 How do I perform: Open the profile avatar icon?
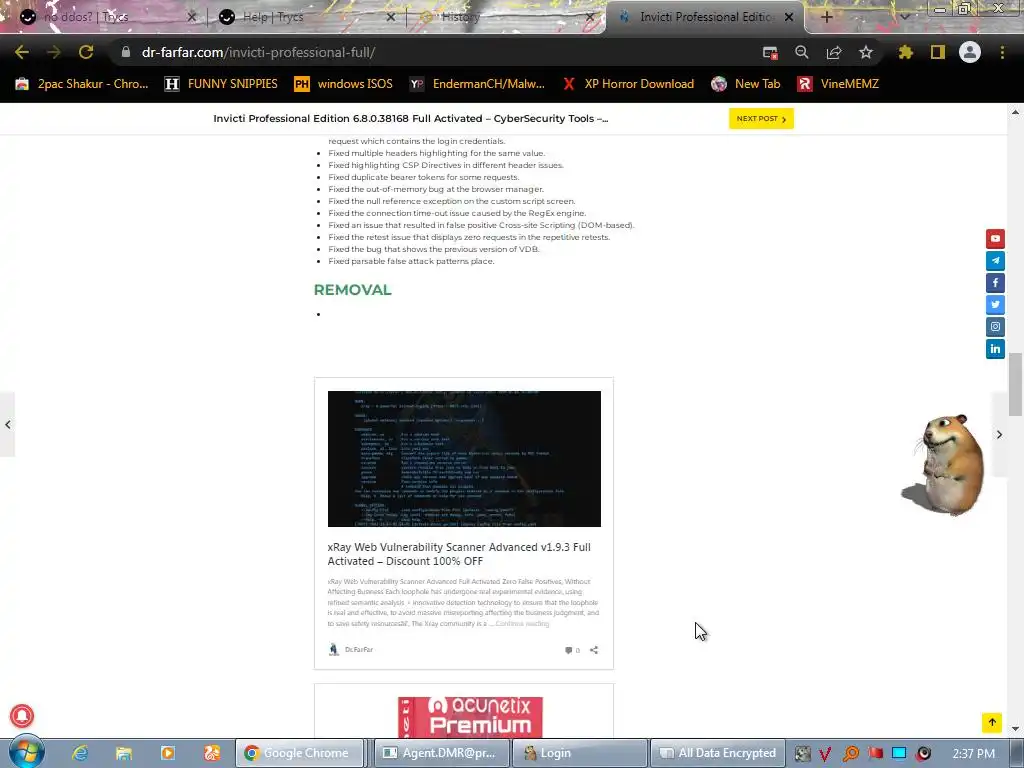(x=970, y=52)
